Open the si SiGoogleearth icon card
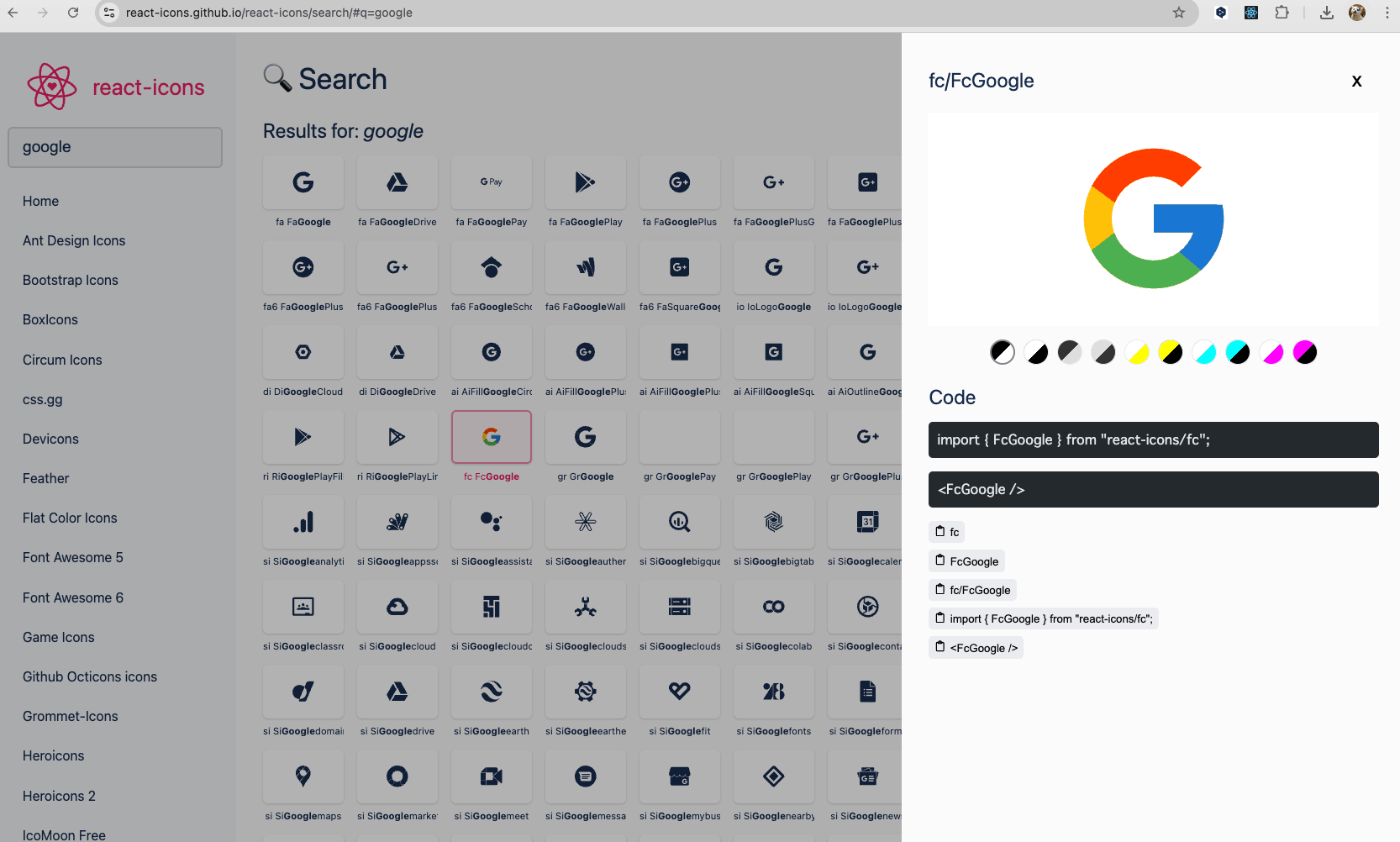The width and height of the screenshot is (1400, 842). click(x=491, y=692)
